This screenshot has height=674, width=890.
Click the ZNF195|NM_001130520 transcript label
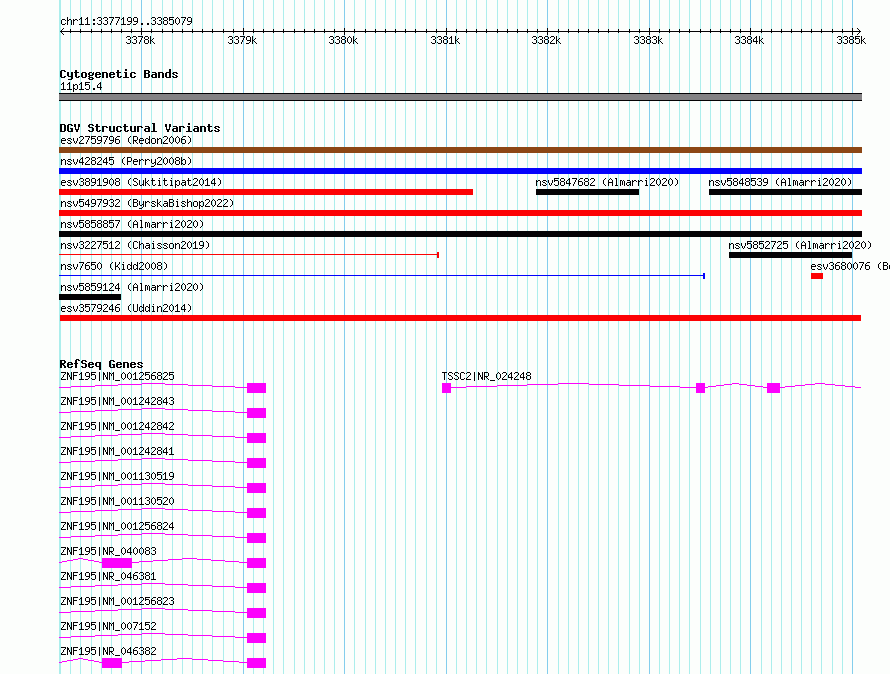(117, 501)
